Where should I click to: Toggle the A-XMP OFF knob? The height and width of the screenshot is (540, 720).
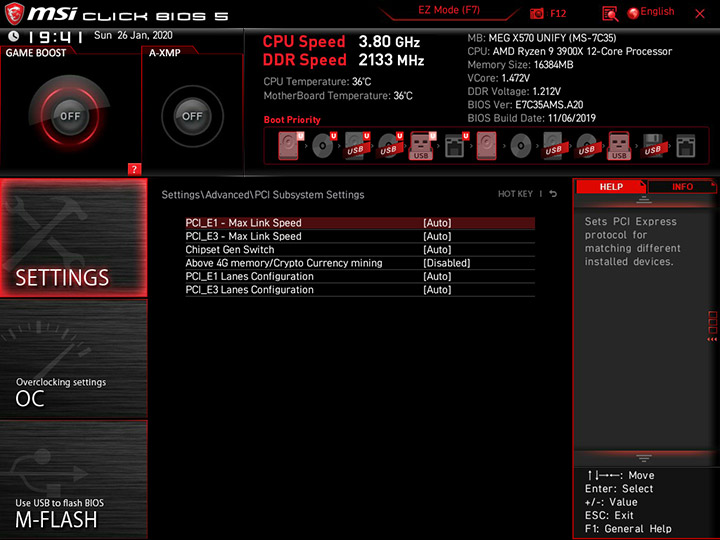[192, 116]
